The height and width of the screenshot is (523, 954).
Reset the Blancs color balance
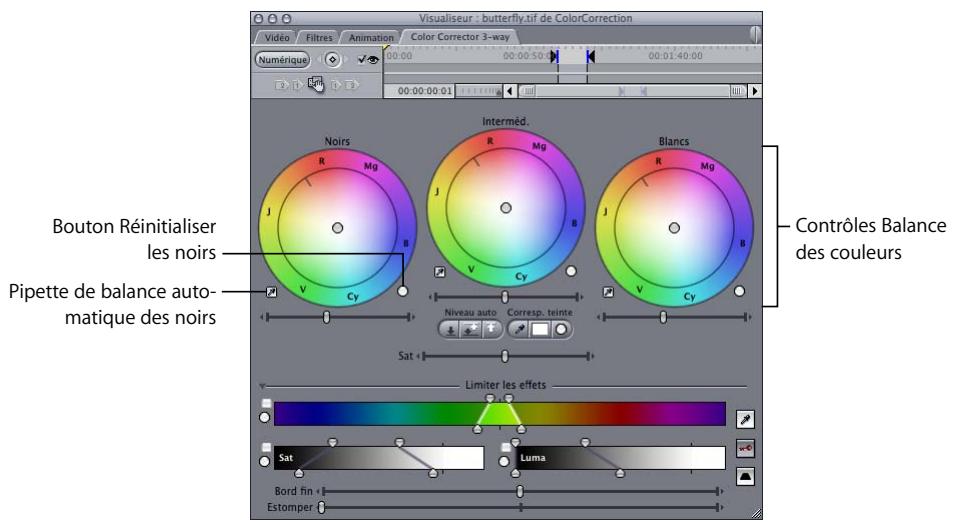[739, 291]
